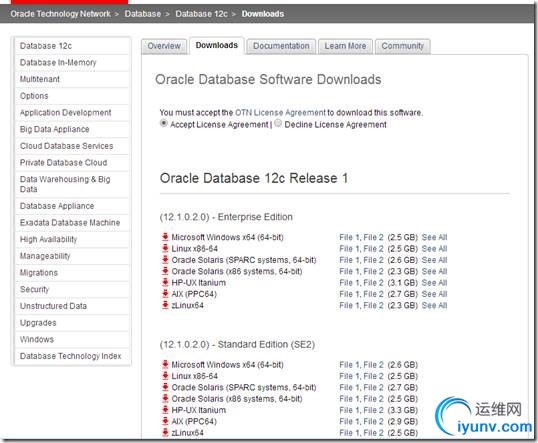Click download icon for Standard Edition HP-UX Itanium
The image size is (538, 443).
point(165,409)
